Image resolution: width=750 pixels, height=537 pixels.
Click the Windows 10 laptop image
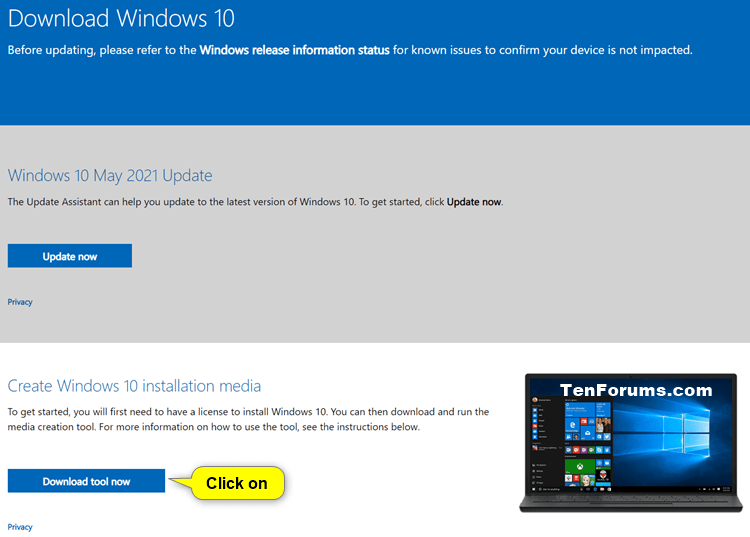(x=631, y=443)
